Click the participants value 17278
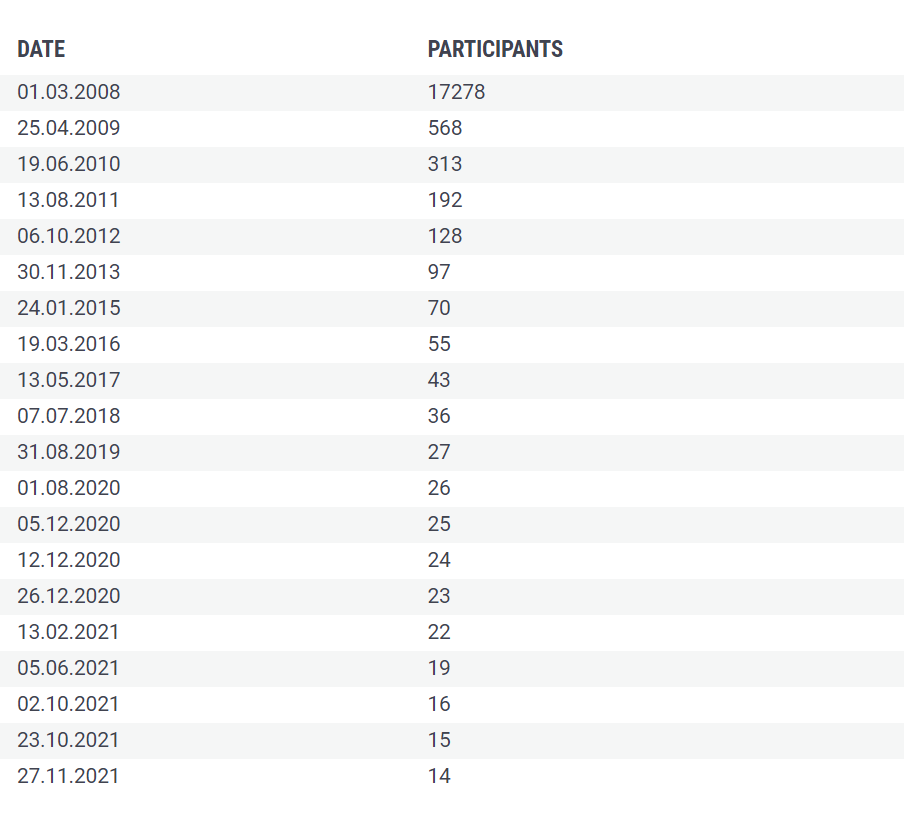Image resolution: width=905 pixels, height=823 pixels. click(456, 92)
